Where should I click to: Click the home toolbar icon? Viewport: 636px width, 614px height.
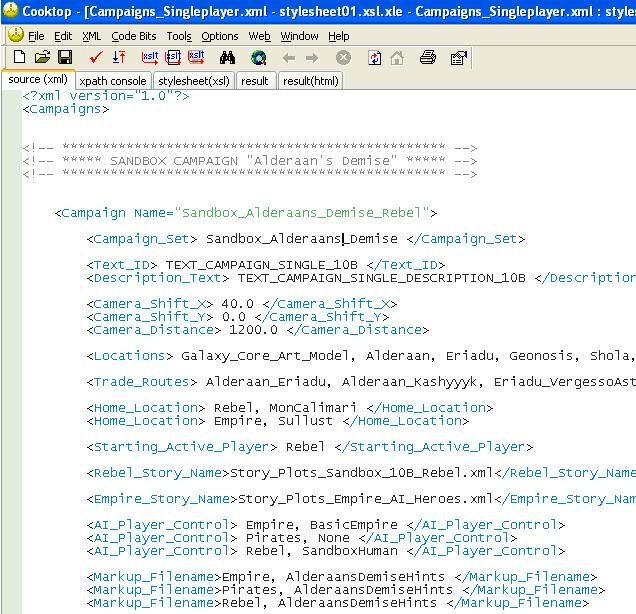coord(397,58)
